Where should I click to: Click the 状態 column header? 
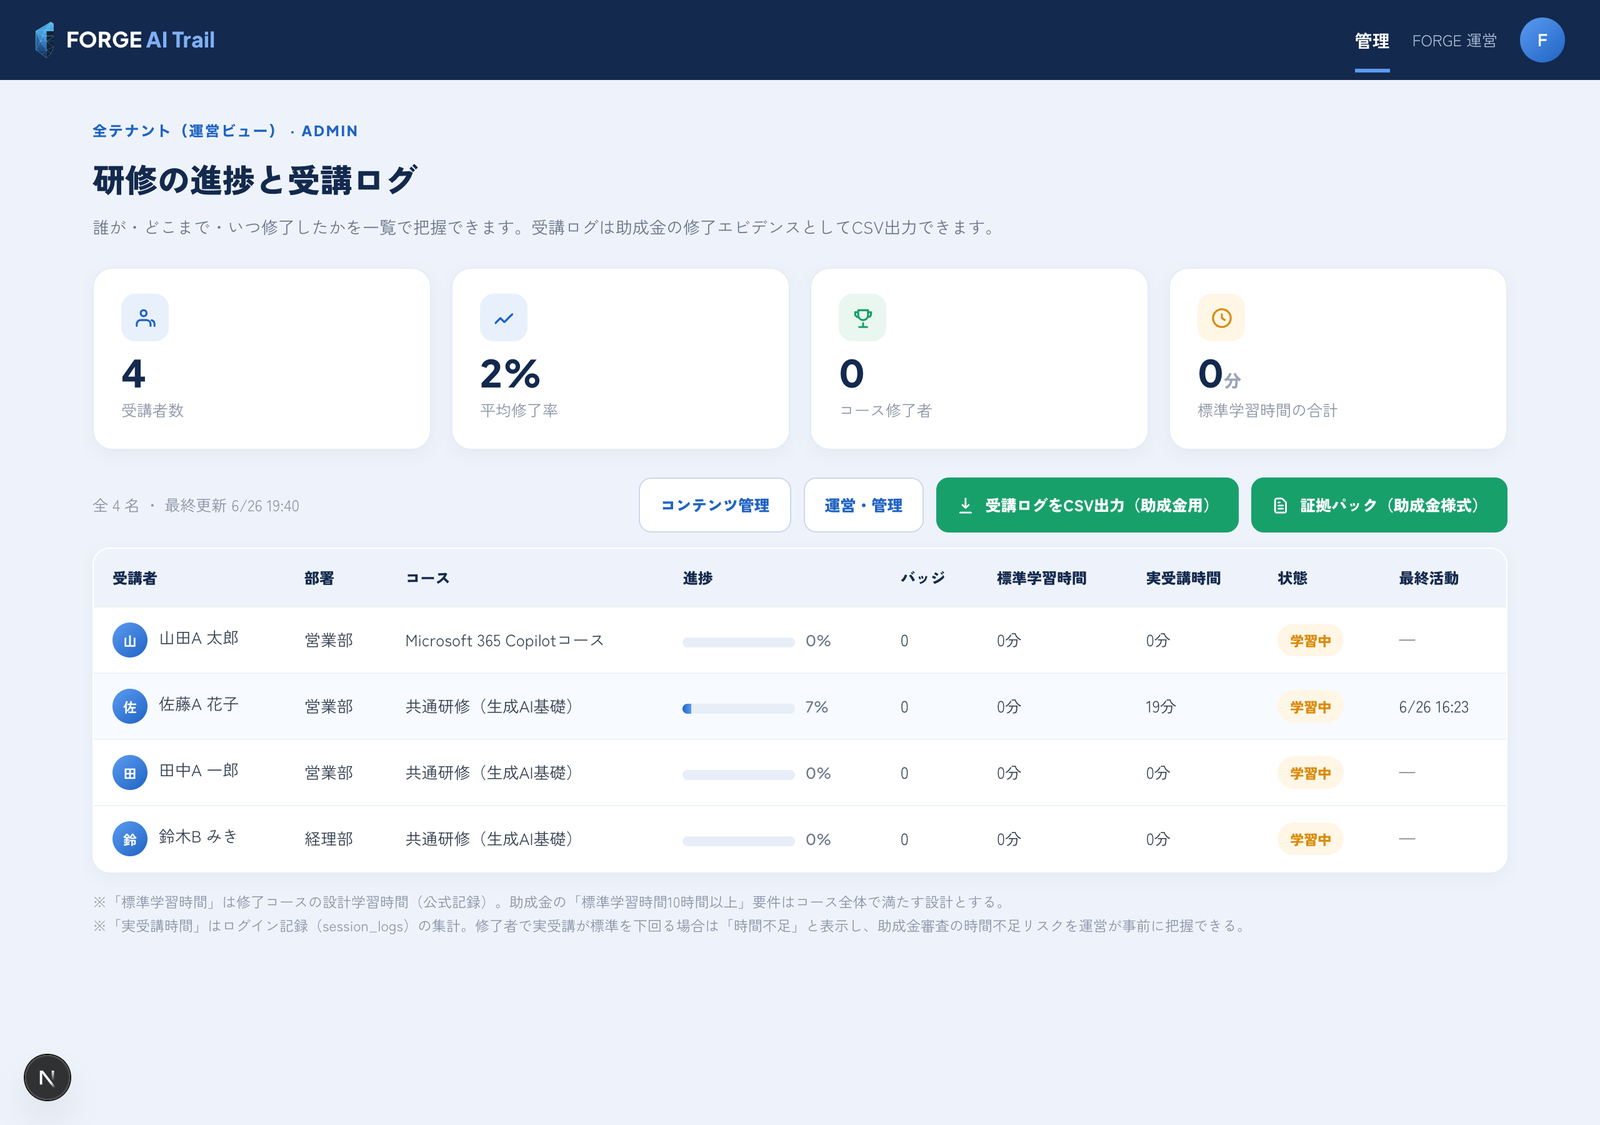(x=1292, y=578)
